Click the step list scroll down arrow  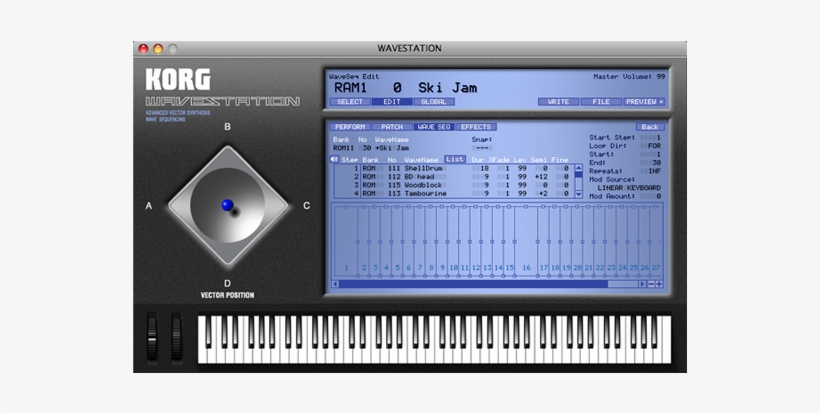(578, 194)
